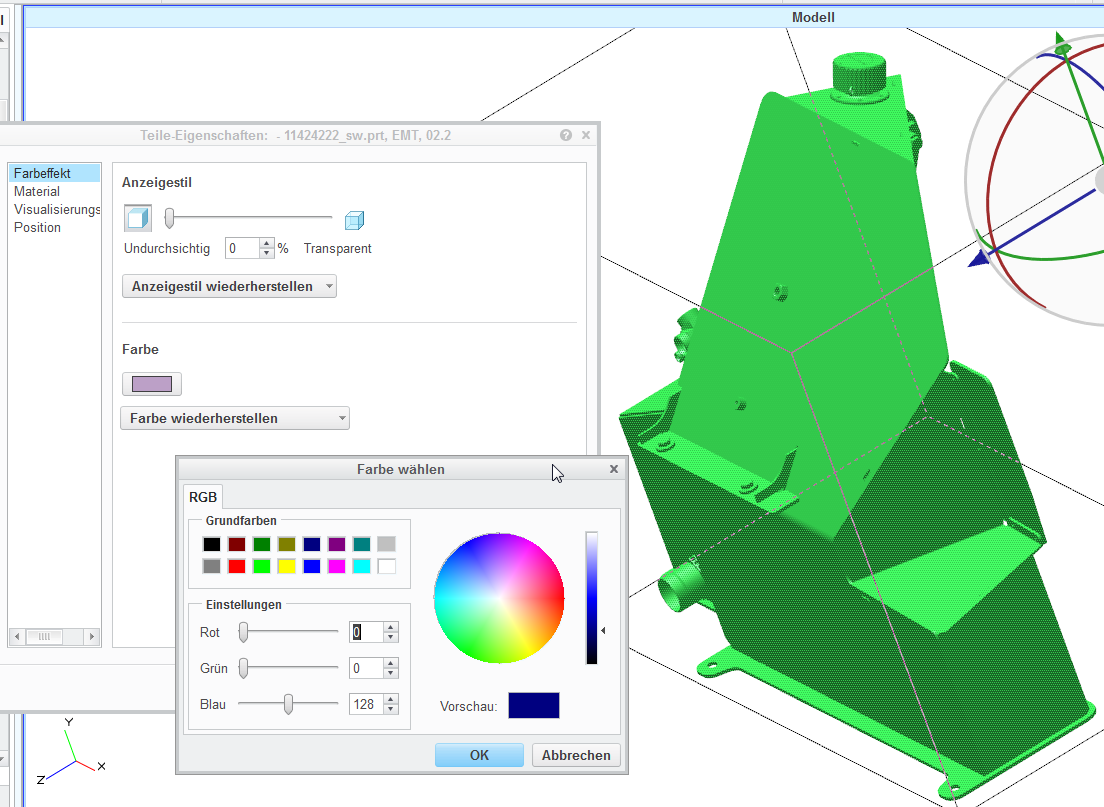Click the brightness bar arrow marker

[x=603, y=630]
